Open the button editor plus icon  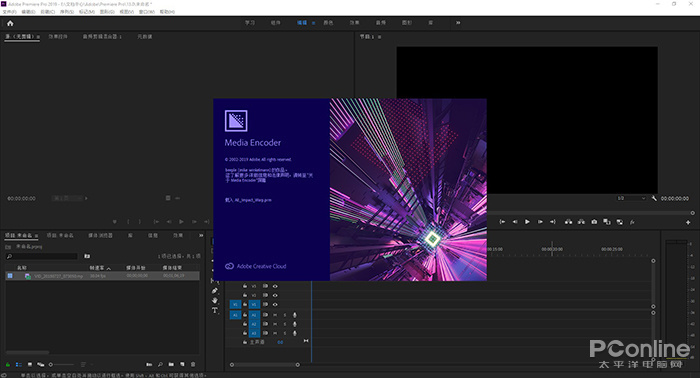click(x=688, y=222)
